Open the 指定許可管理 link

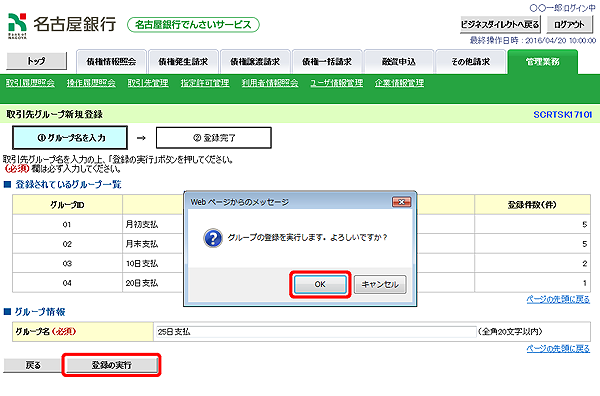(205, 83)
